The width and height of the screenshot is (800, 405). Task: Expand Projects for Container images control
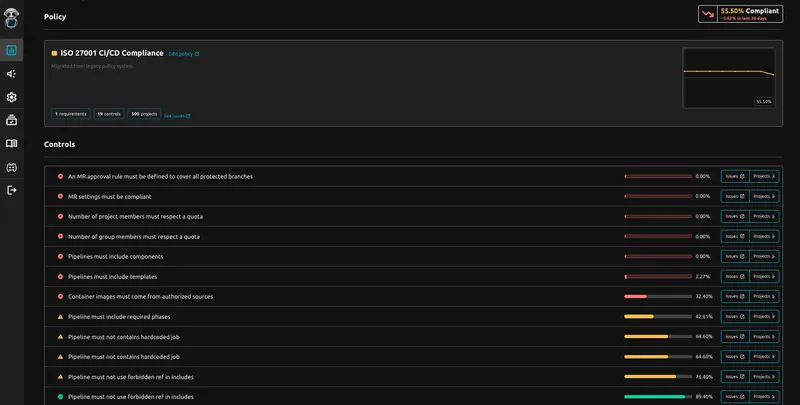point(764,297)
